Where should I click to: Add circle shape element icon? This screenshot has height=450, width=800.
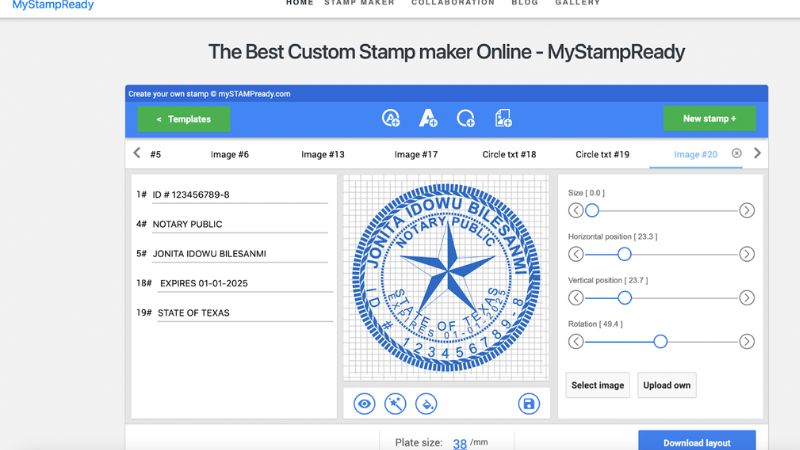click(465, 118)
